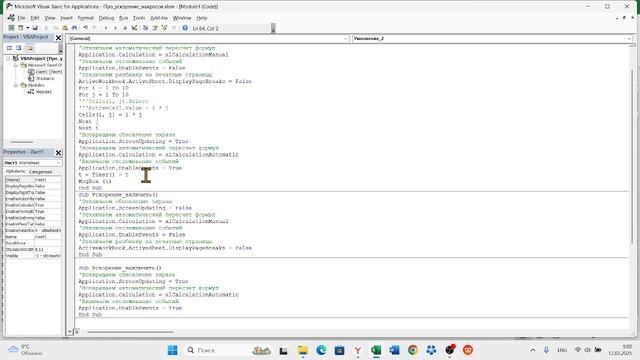The width and height of the screenshot is (640, 360).
Task: Open Find with the binoculars icon
Action: click(x=74, y=28)
